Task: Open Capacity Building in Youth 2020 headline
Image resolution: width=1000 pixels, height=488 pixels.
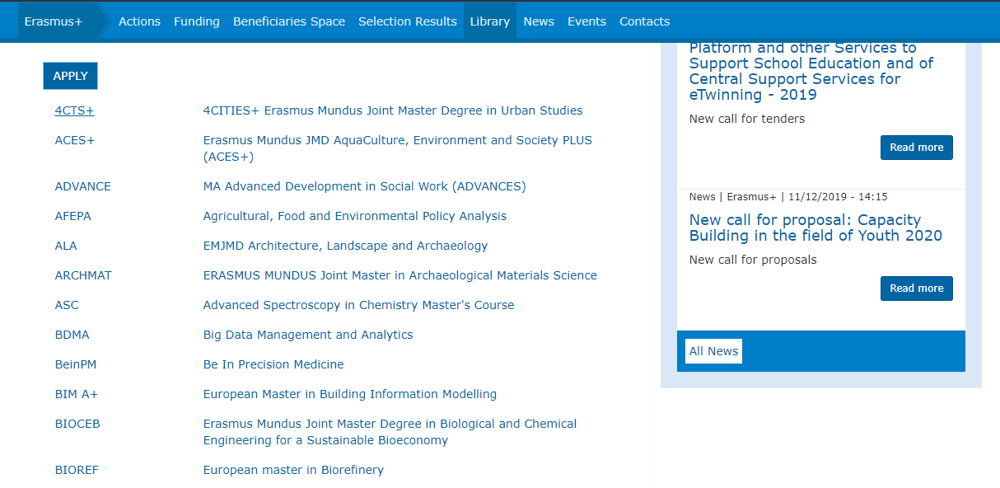Action: tap(815, 228)
